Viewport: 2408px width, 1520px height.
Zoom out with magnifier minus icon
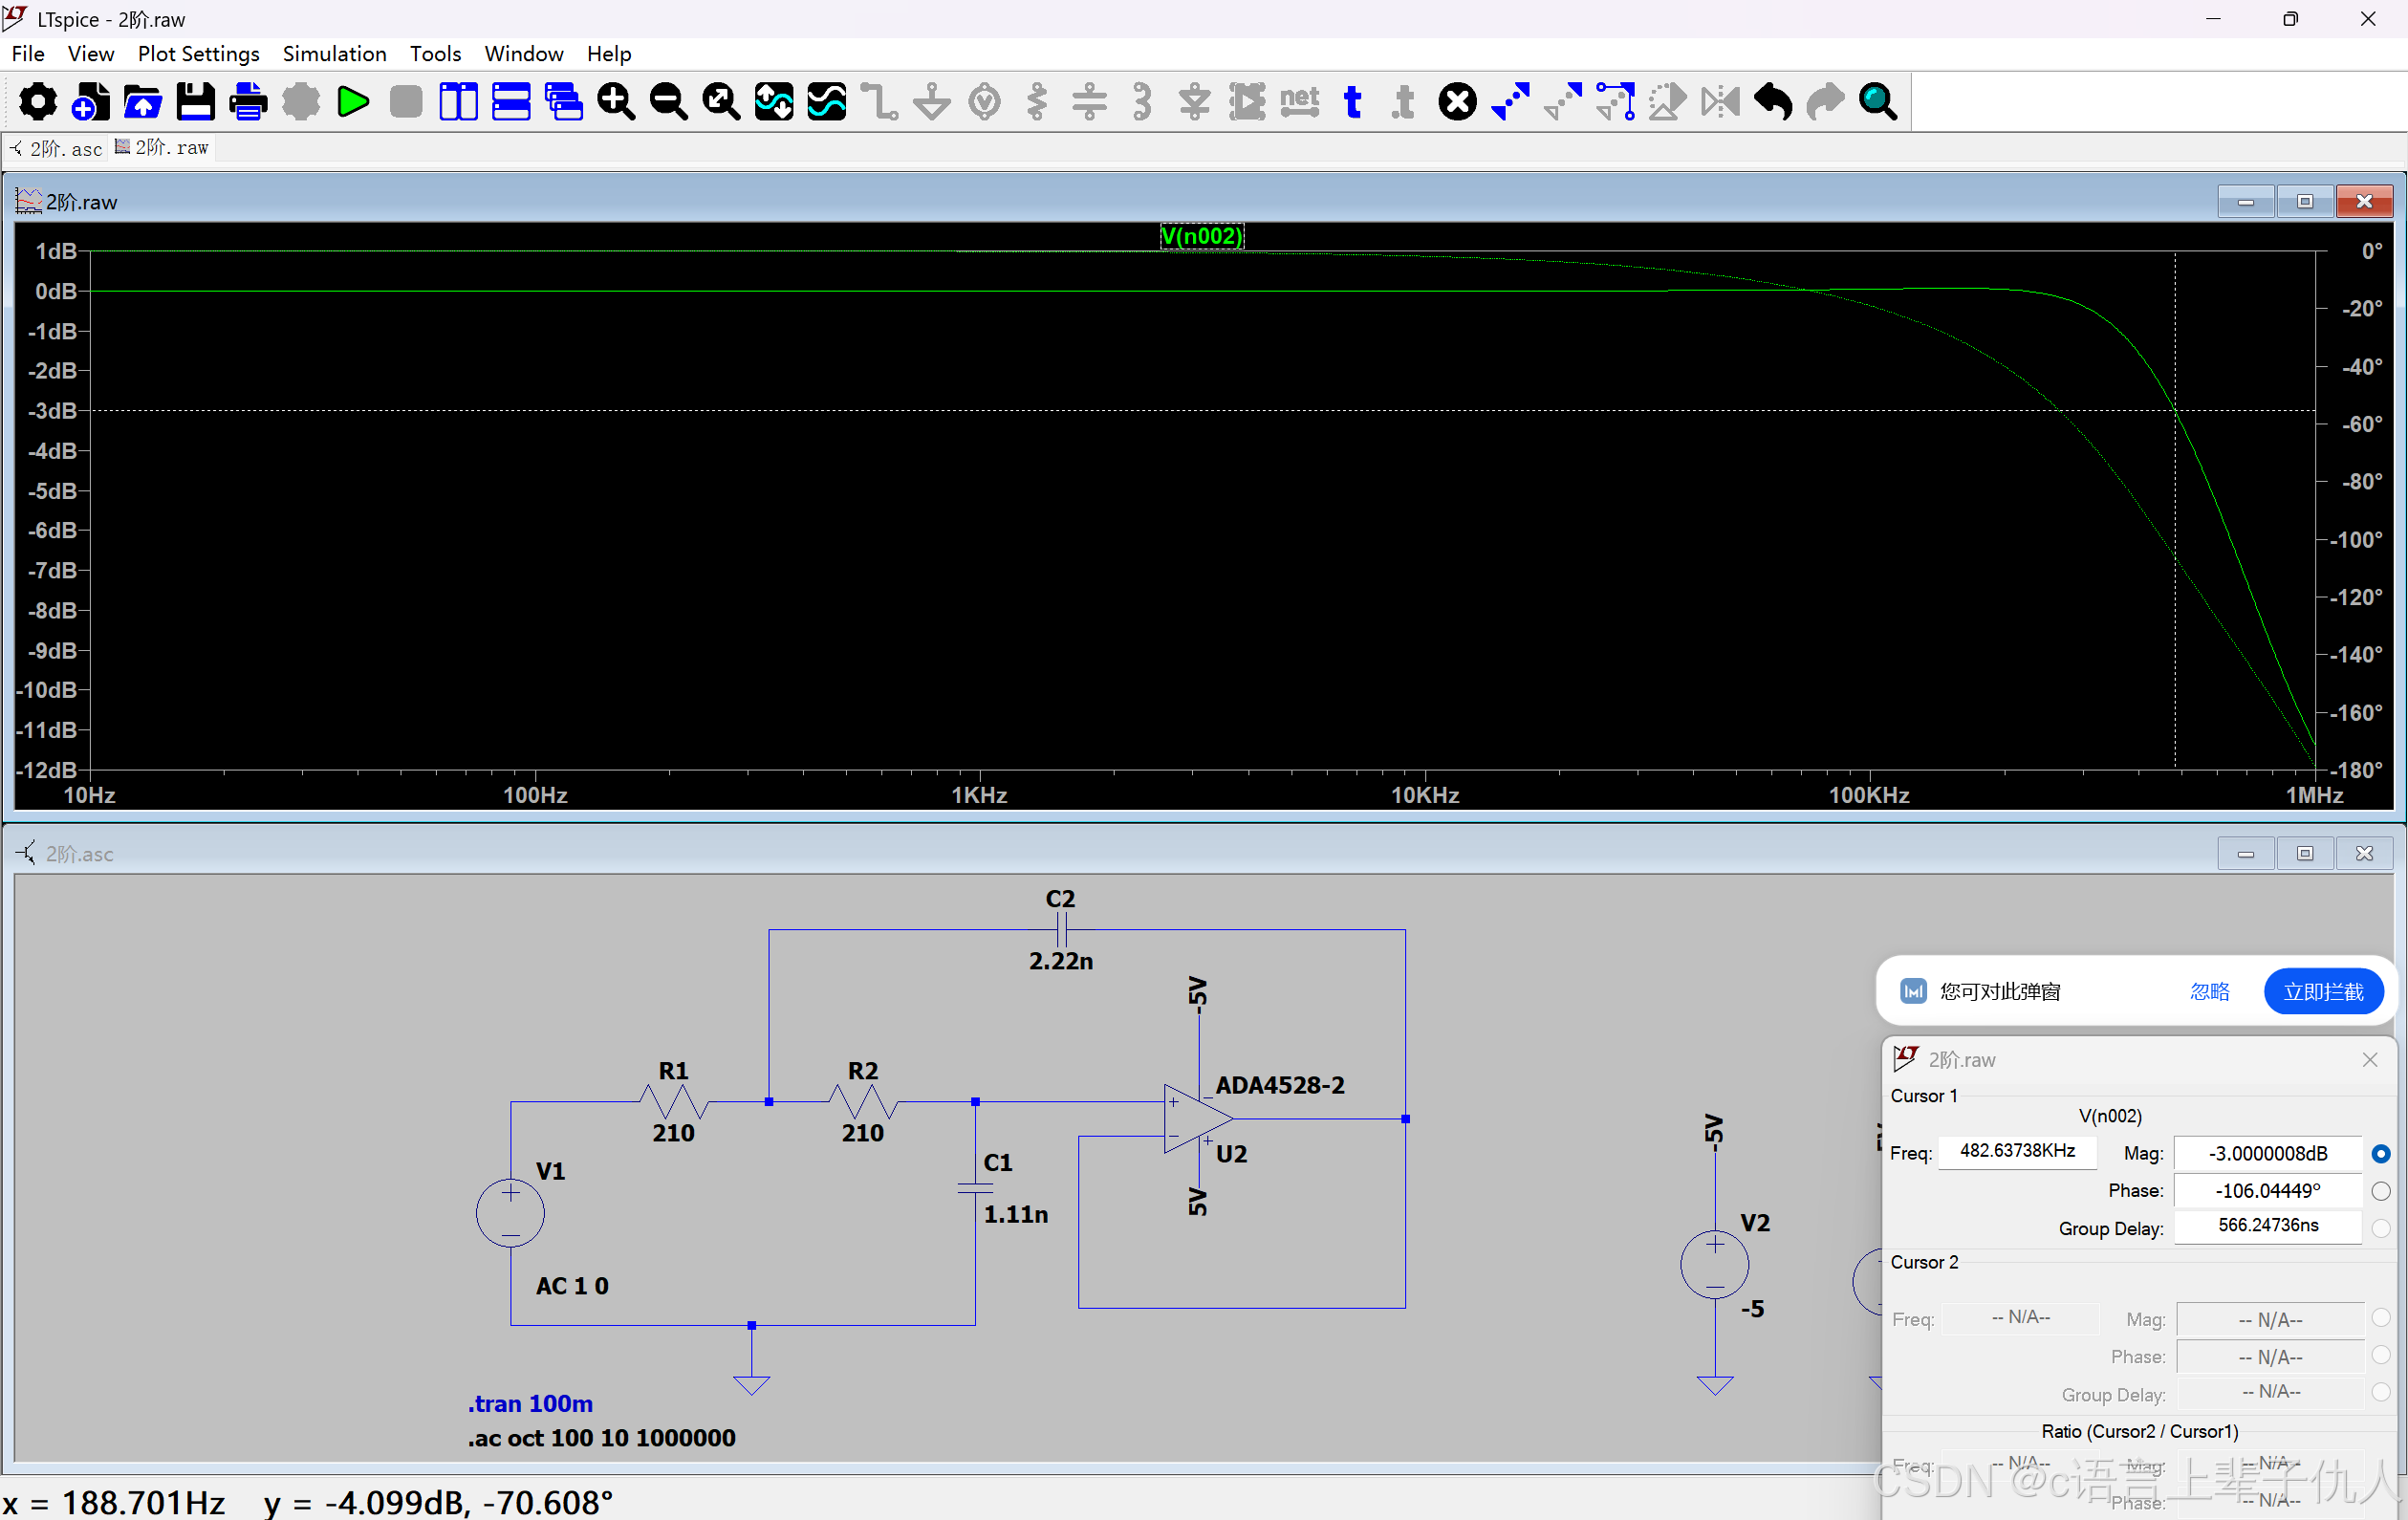coord(669,102)
